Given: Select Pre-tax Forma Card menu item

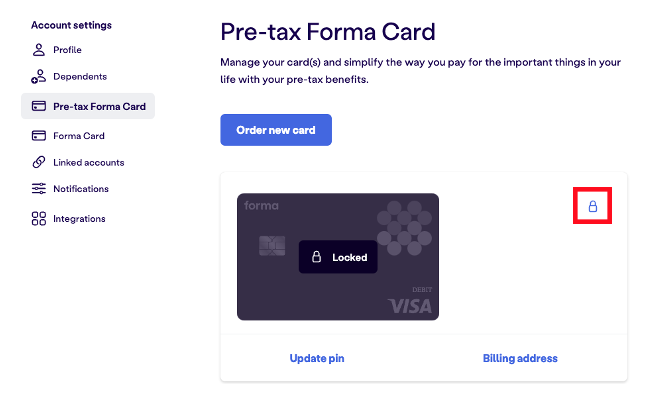Looking at the screenshot, I should 88,106.
